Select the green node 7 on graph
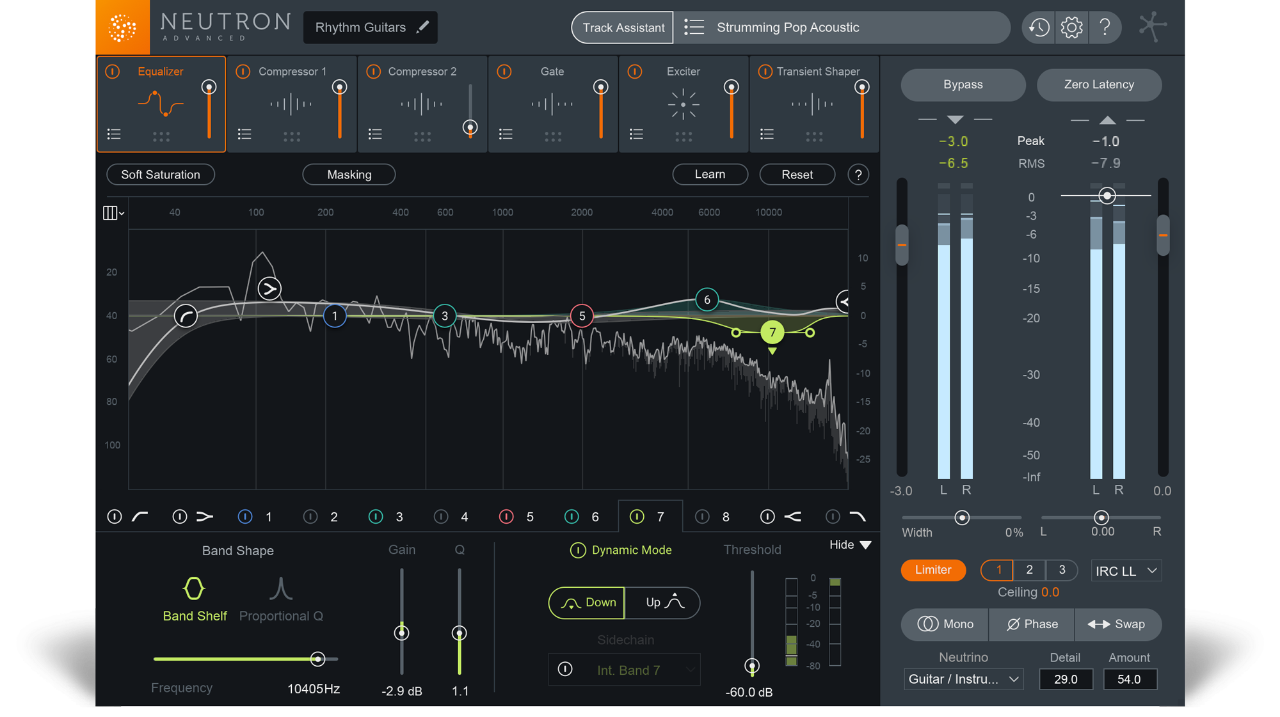This screenshot has height=717, width=1280. click(x=772, y=332)
